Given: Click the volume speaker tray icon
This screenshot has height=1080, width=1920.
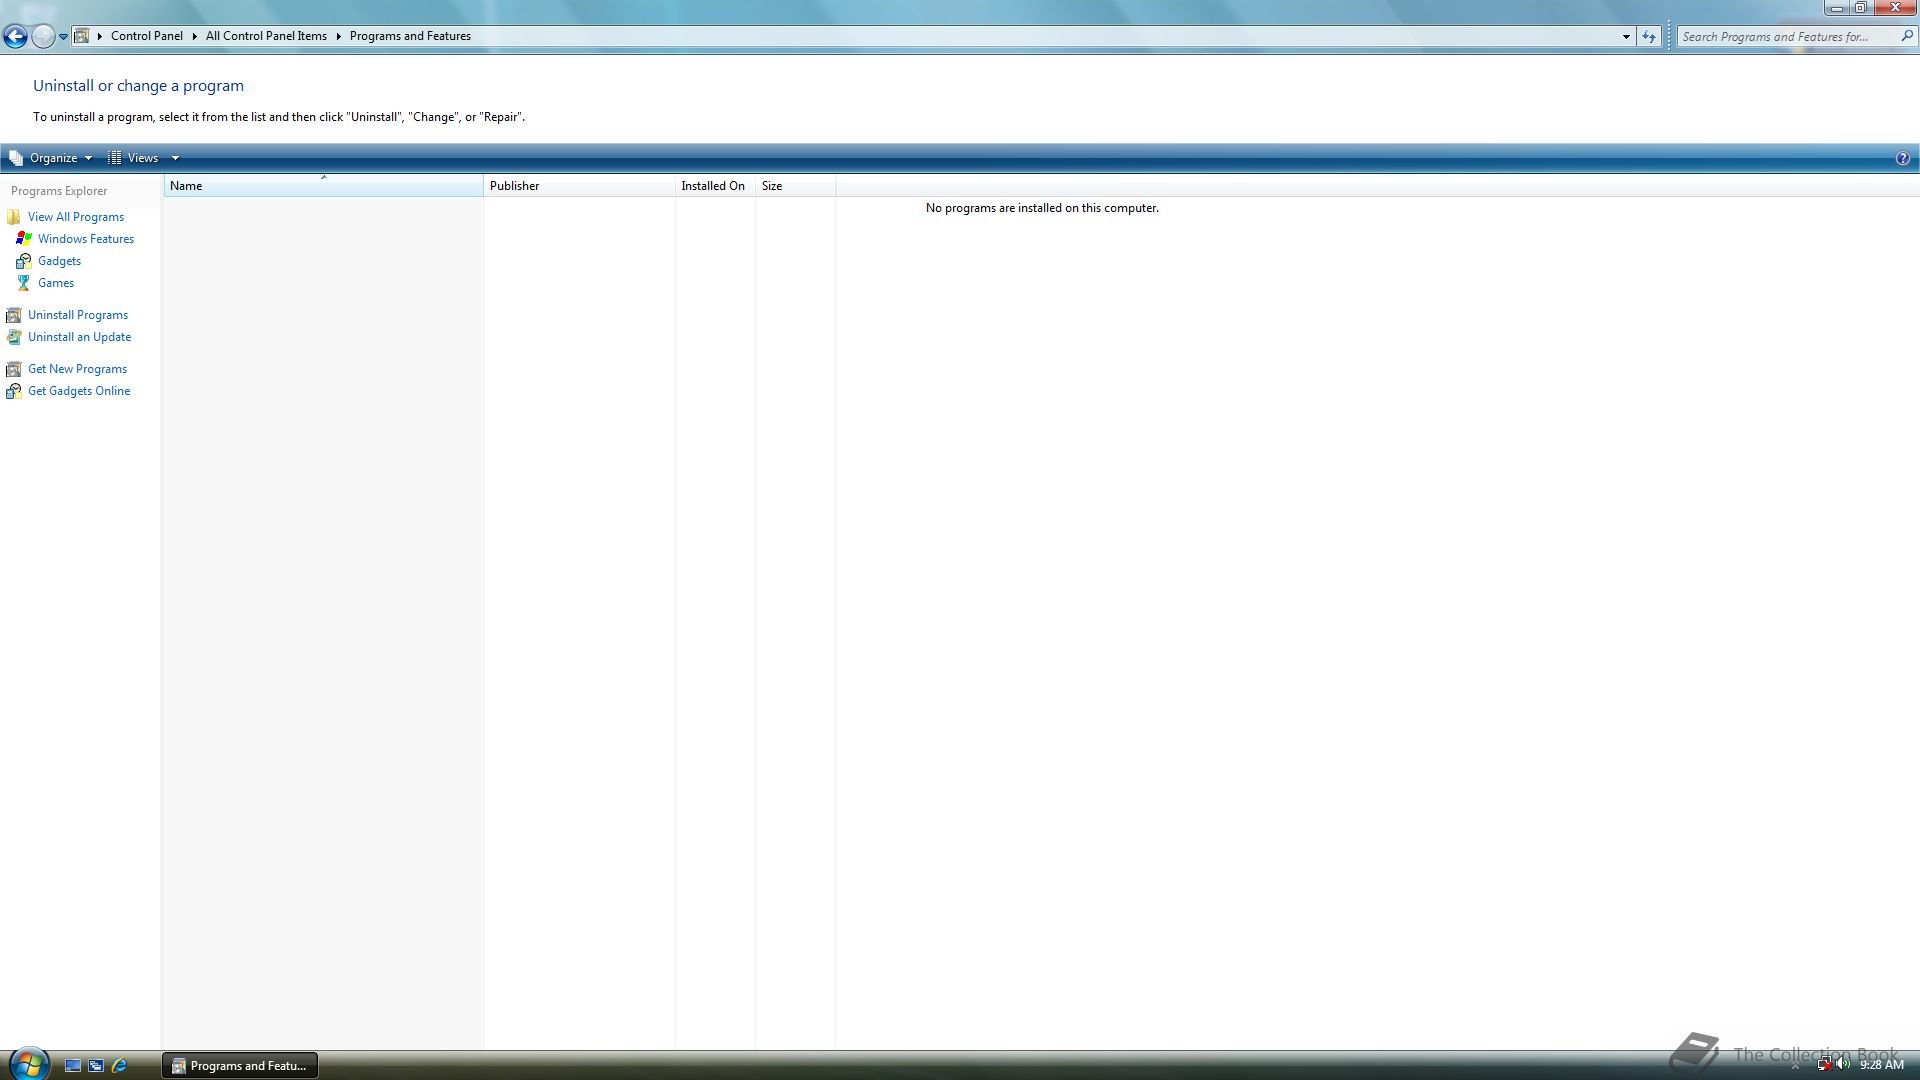Looking at the screenshot, I should 1843,1065.
